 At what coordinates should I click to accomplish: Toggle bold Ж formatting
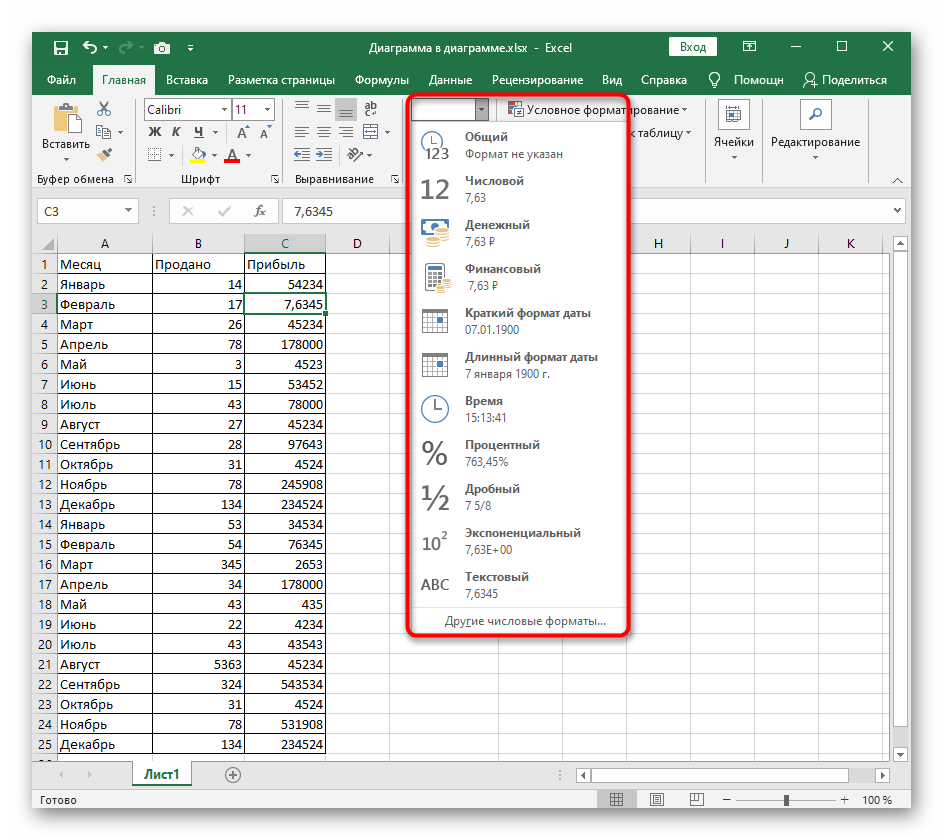pos(155,132)
